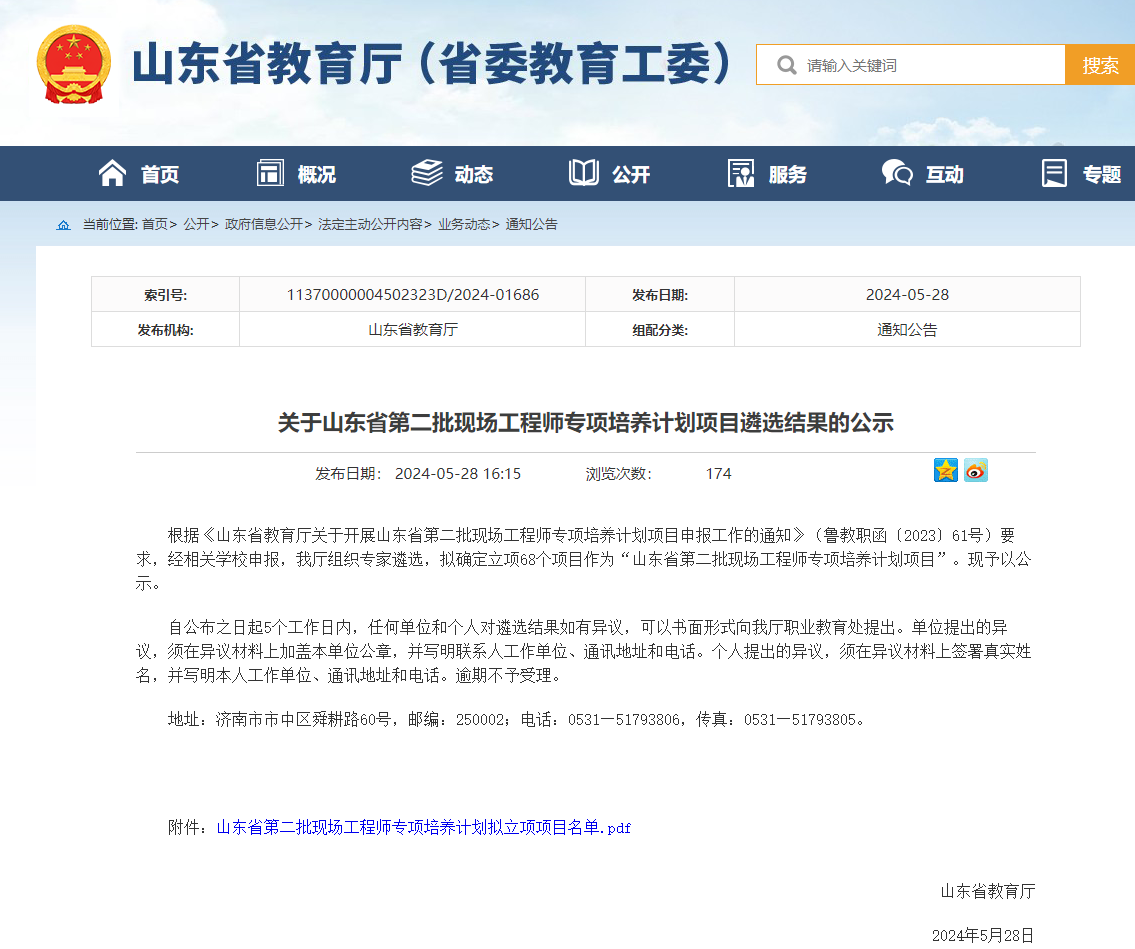
Task: Share via the QQ Zone star icon
Action: [945, 471]
